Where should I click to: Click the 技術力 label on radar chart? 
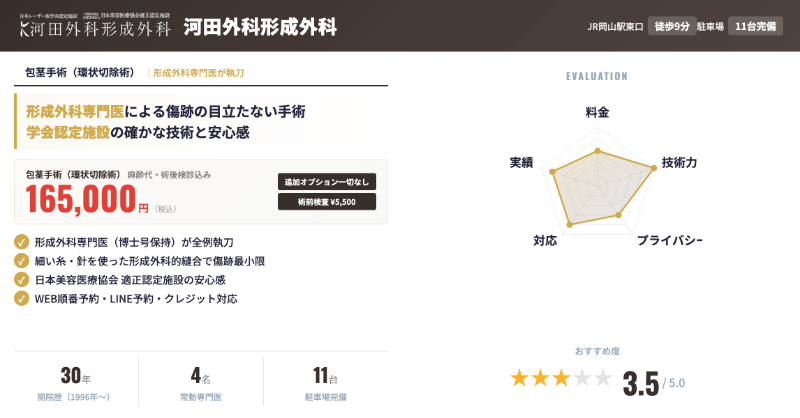click(679, 162)
